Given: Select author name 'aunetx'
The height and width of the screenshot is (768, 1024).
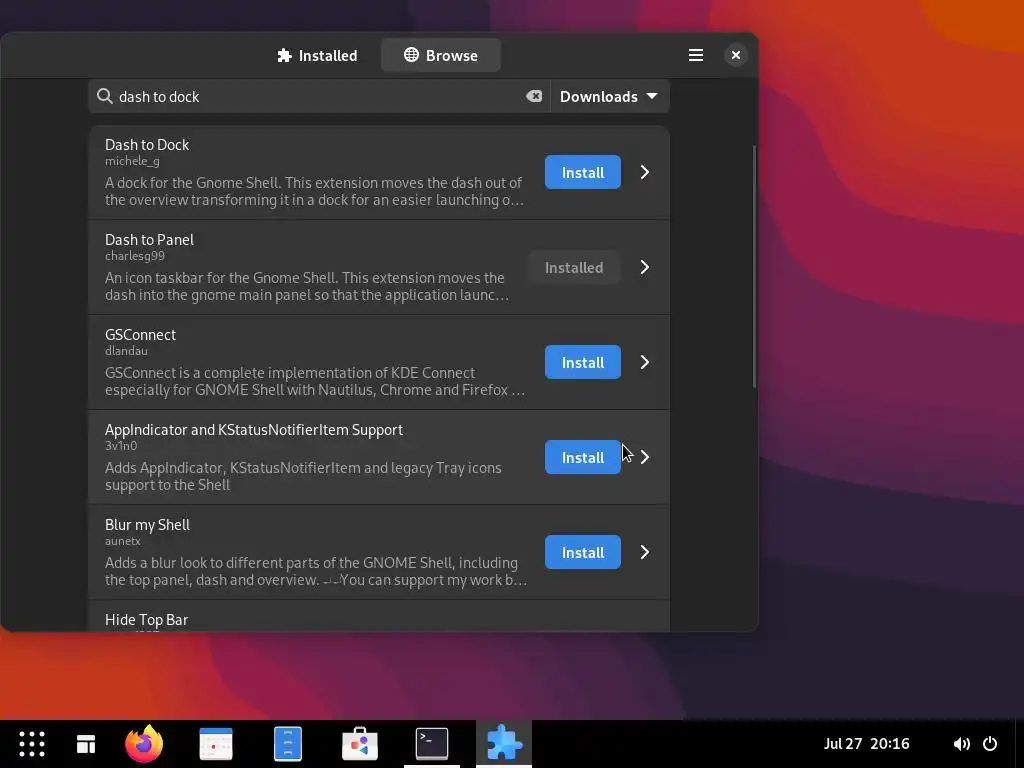Looking at the screenshot, I should (123, 541).
